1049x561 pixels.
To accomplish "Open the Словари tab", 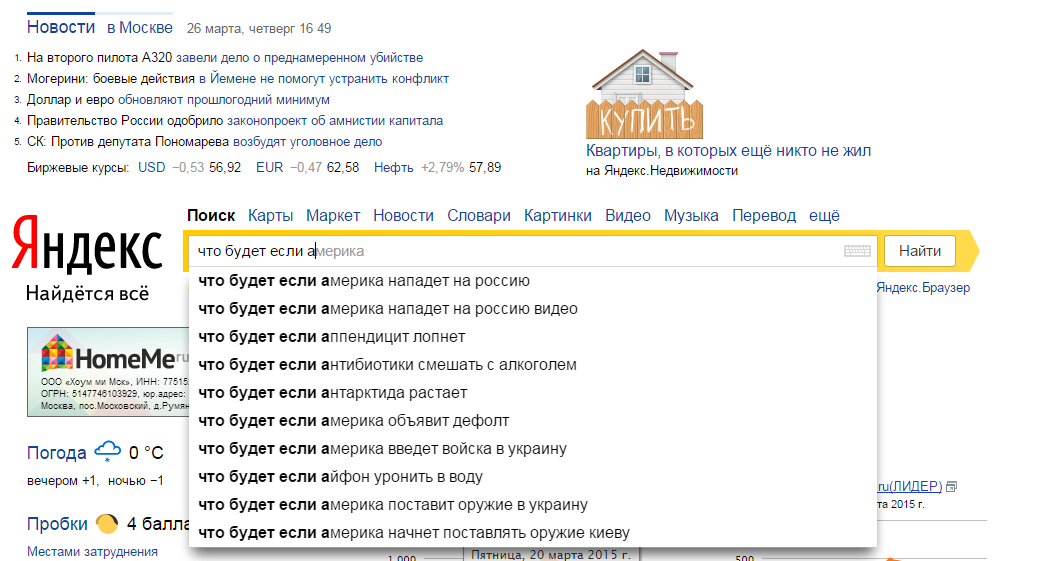I will [x=479, y=215].
